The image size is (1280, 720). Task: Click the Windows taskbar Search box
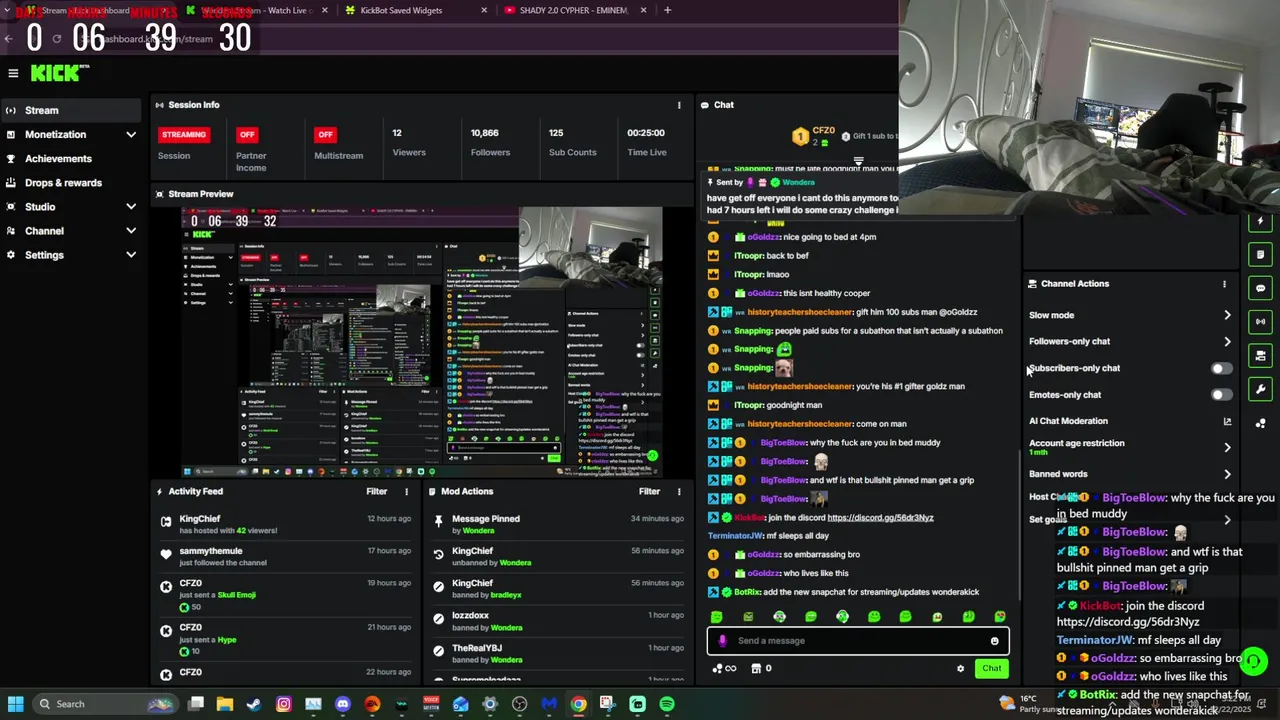point(104,704)
